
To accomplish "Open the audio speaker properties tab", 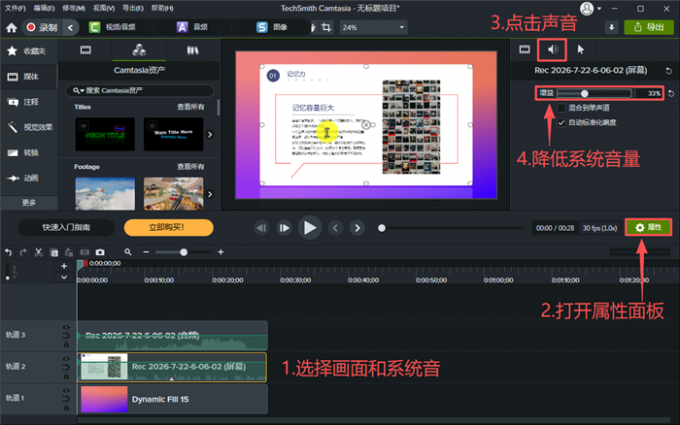I will coord(552,49).
